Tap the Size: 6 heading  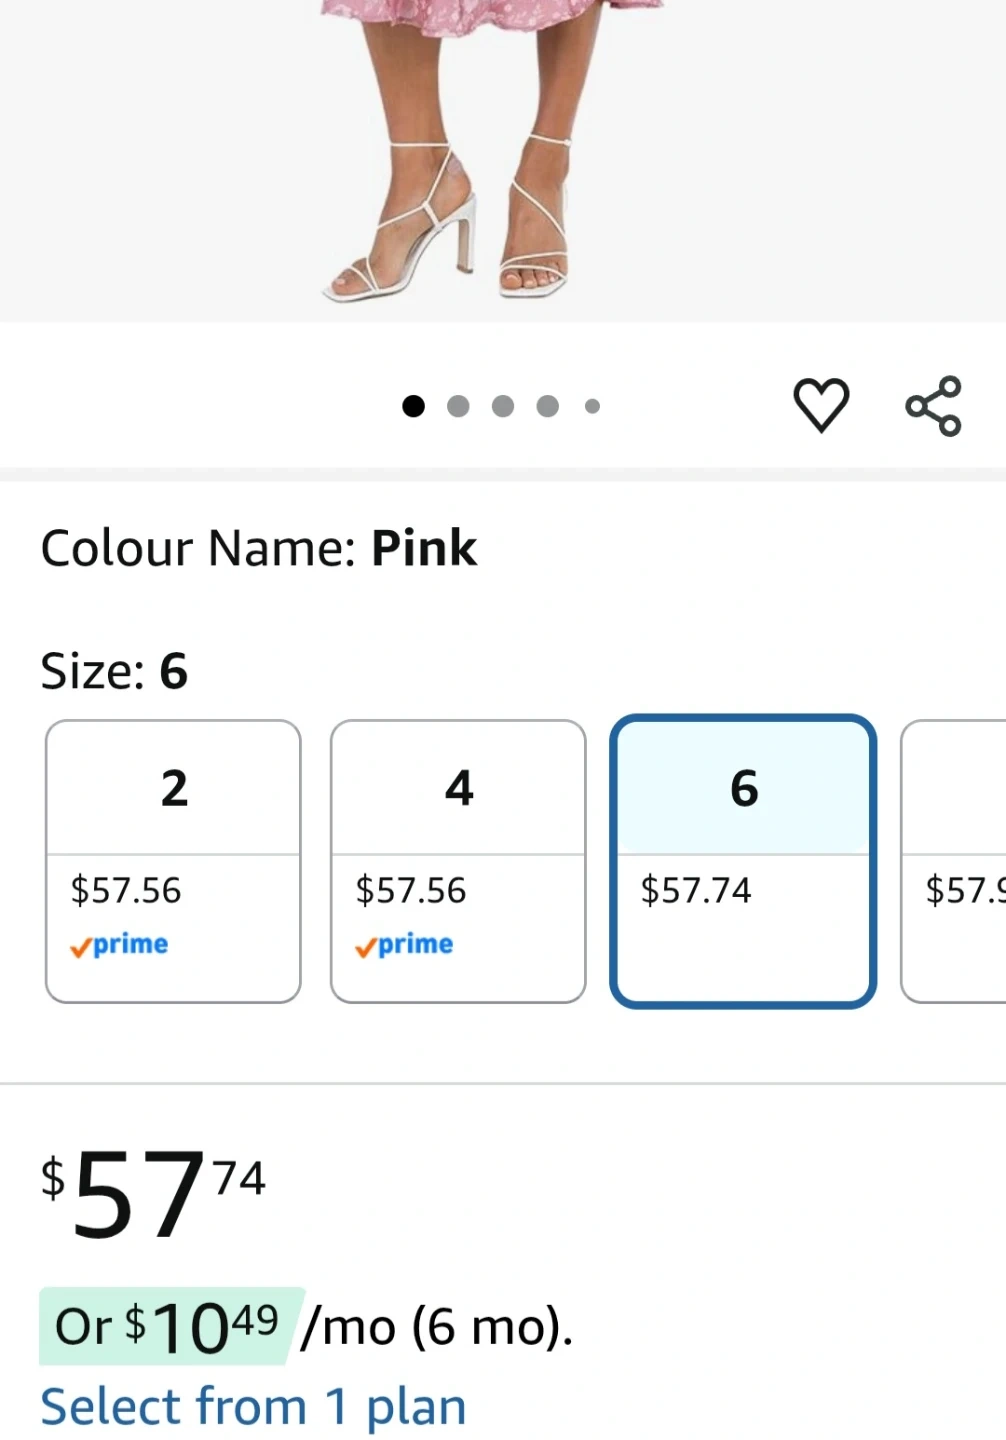(x=114, y=671)
